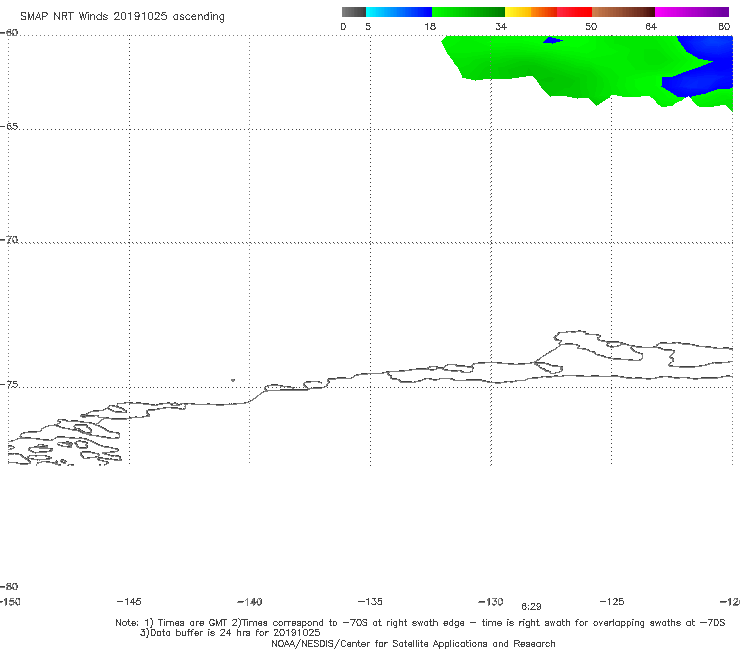The height and width of the screenshot is (650, 740).
Task: Click the color bar label '18'
Action: click(x=430, y=27)
